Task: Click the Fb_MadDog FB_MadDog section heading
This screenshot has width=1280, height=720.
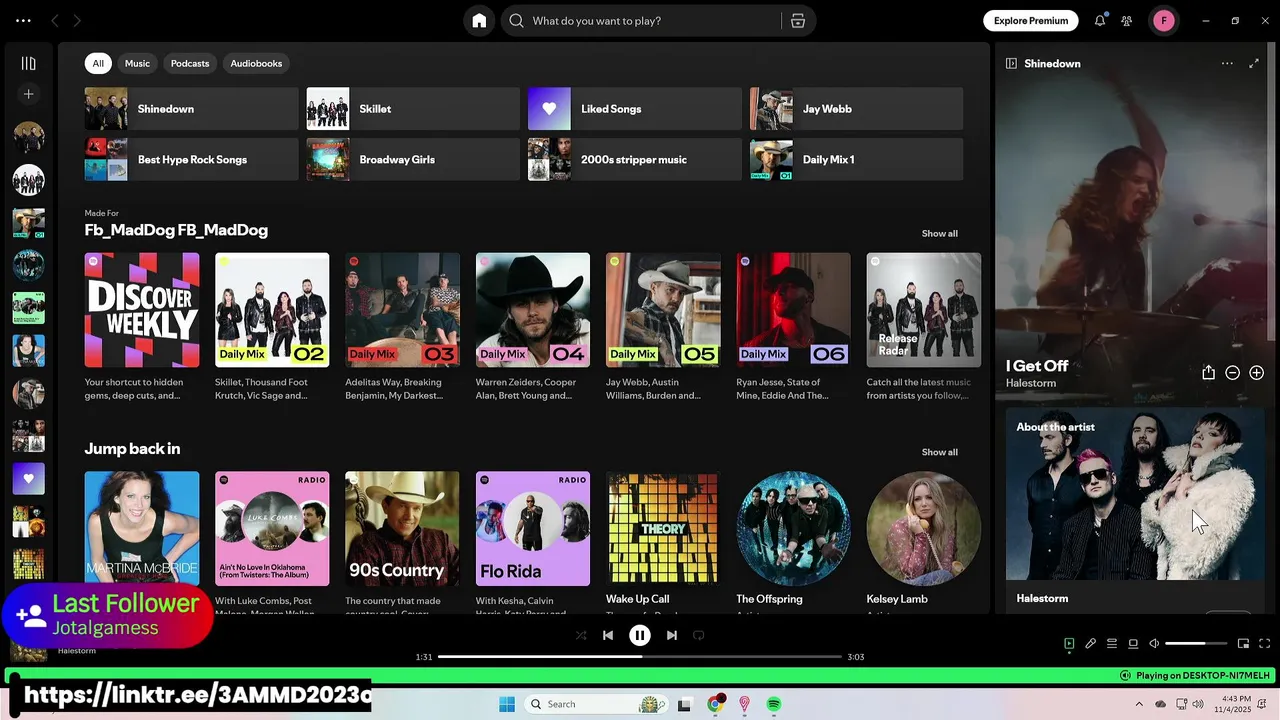Action: tap(176, 230)
